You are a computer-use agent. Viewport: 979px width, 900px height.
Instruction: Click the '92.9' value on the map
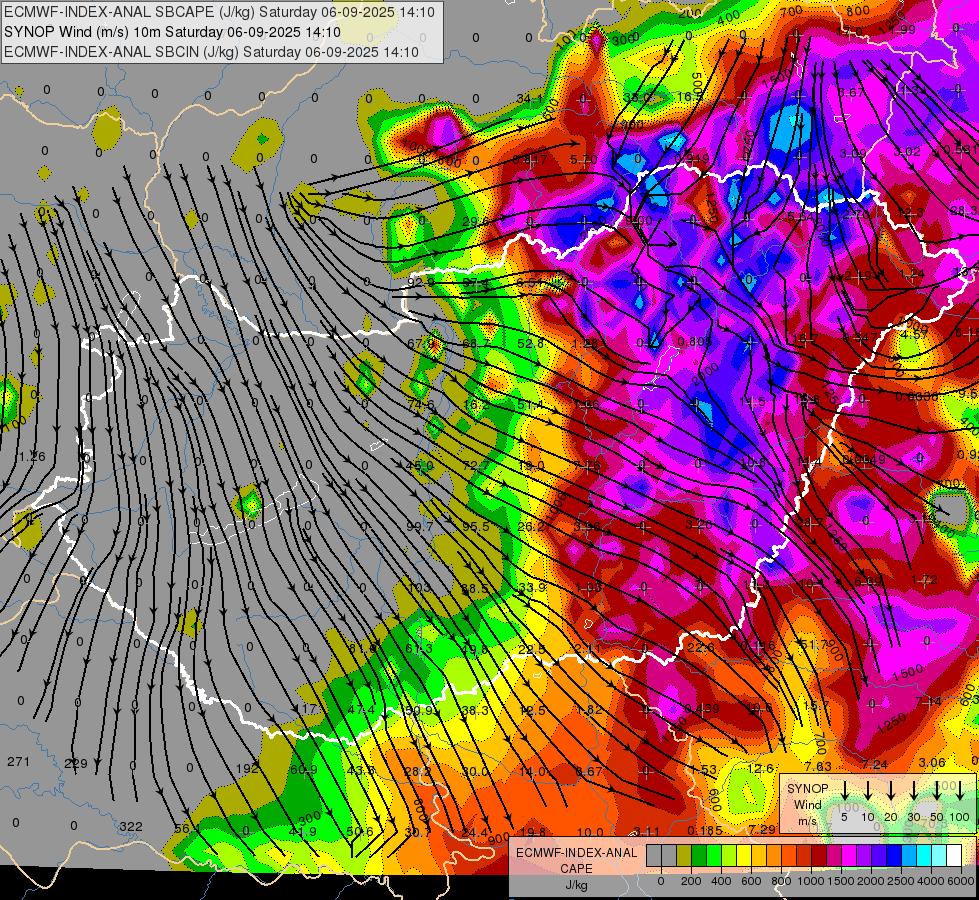[x=421, y=282]
